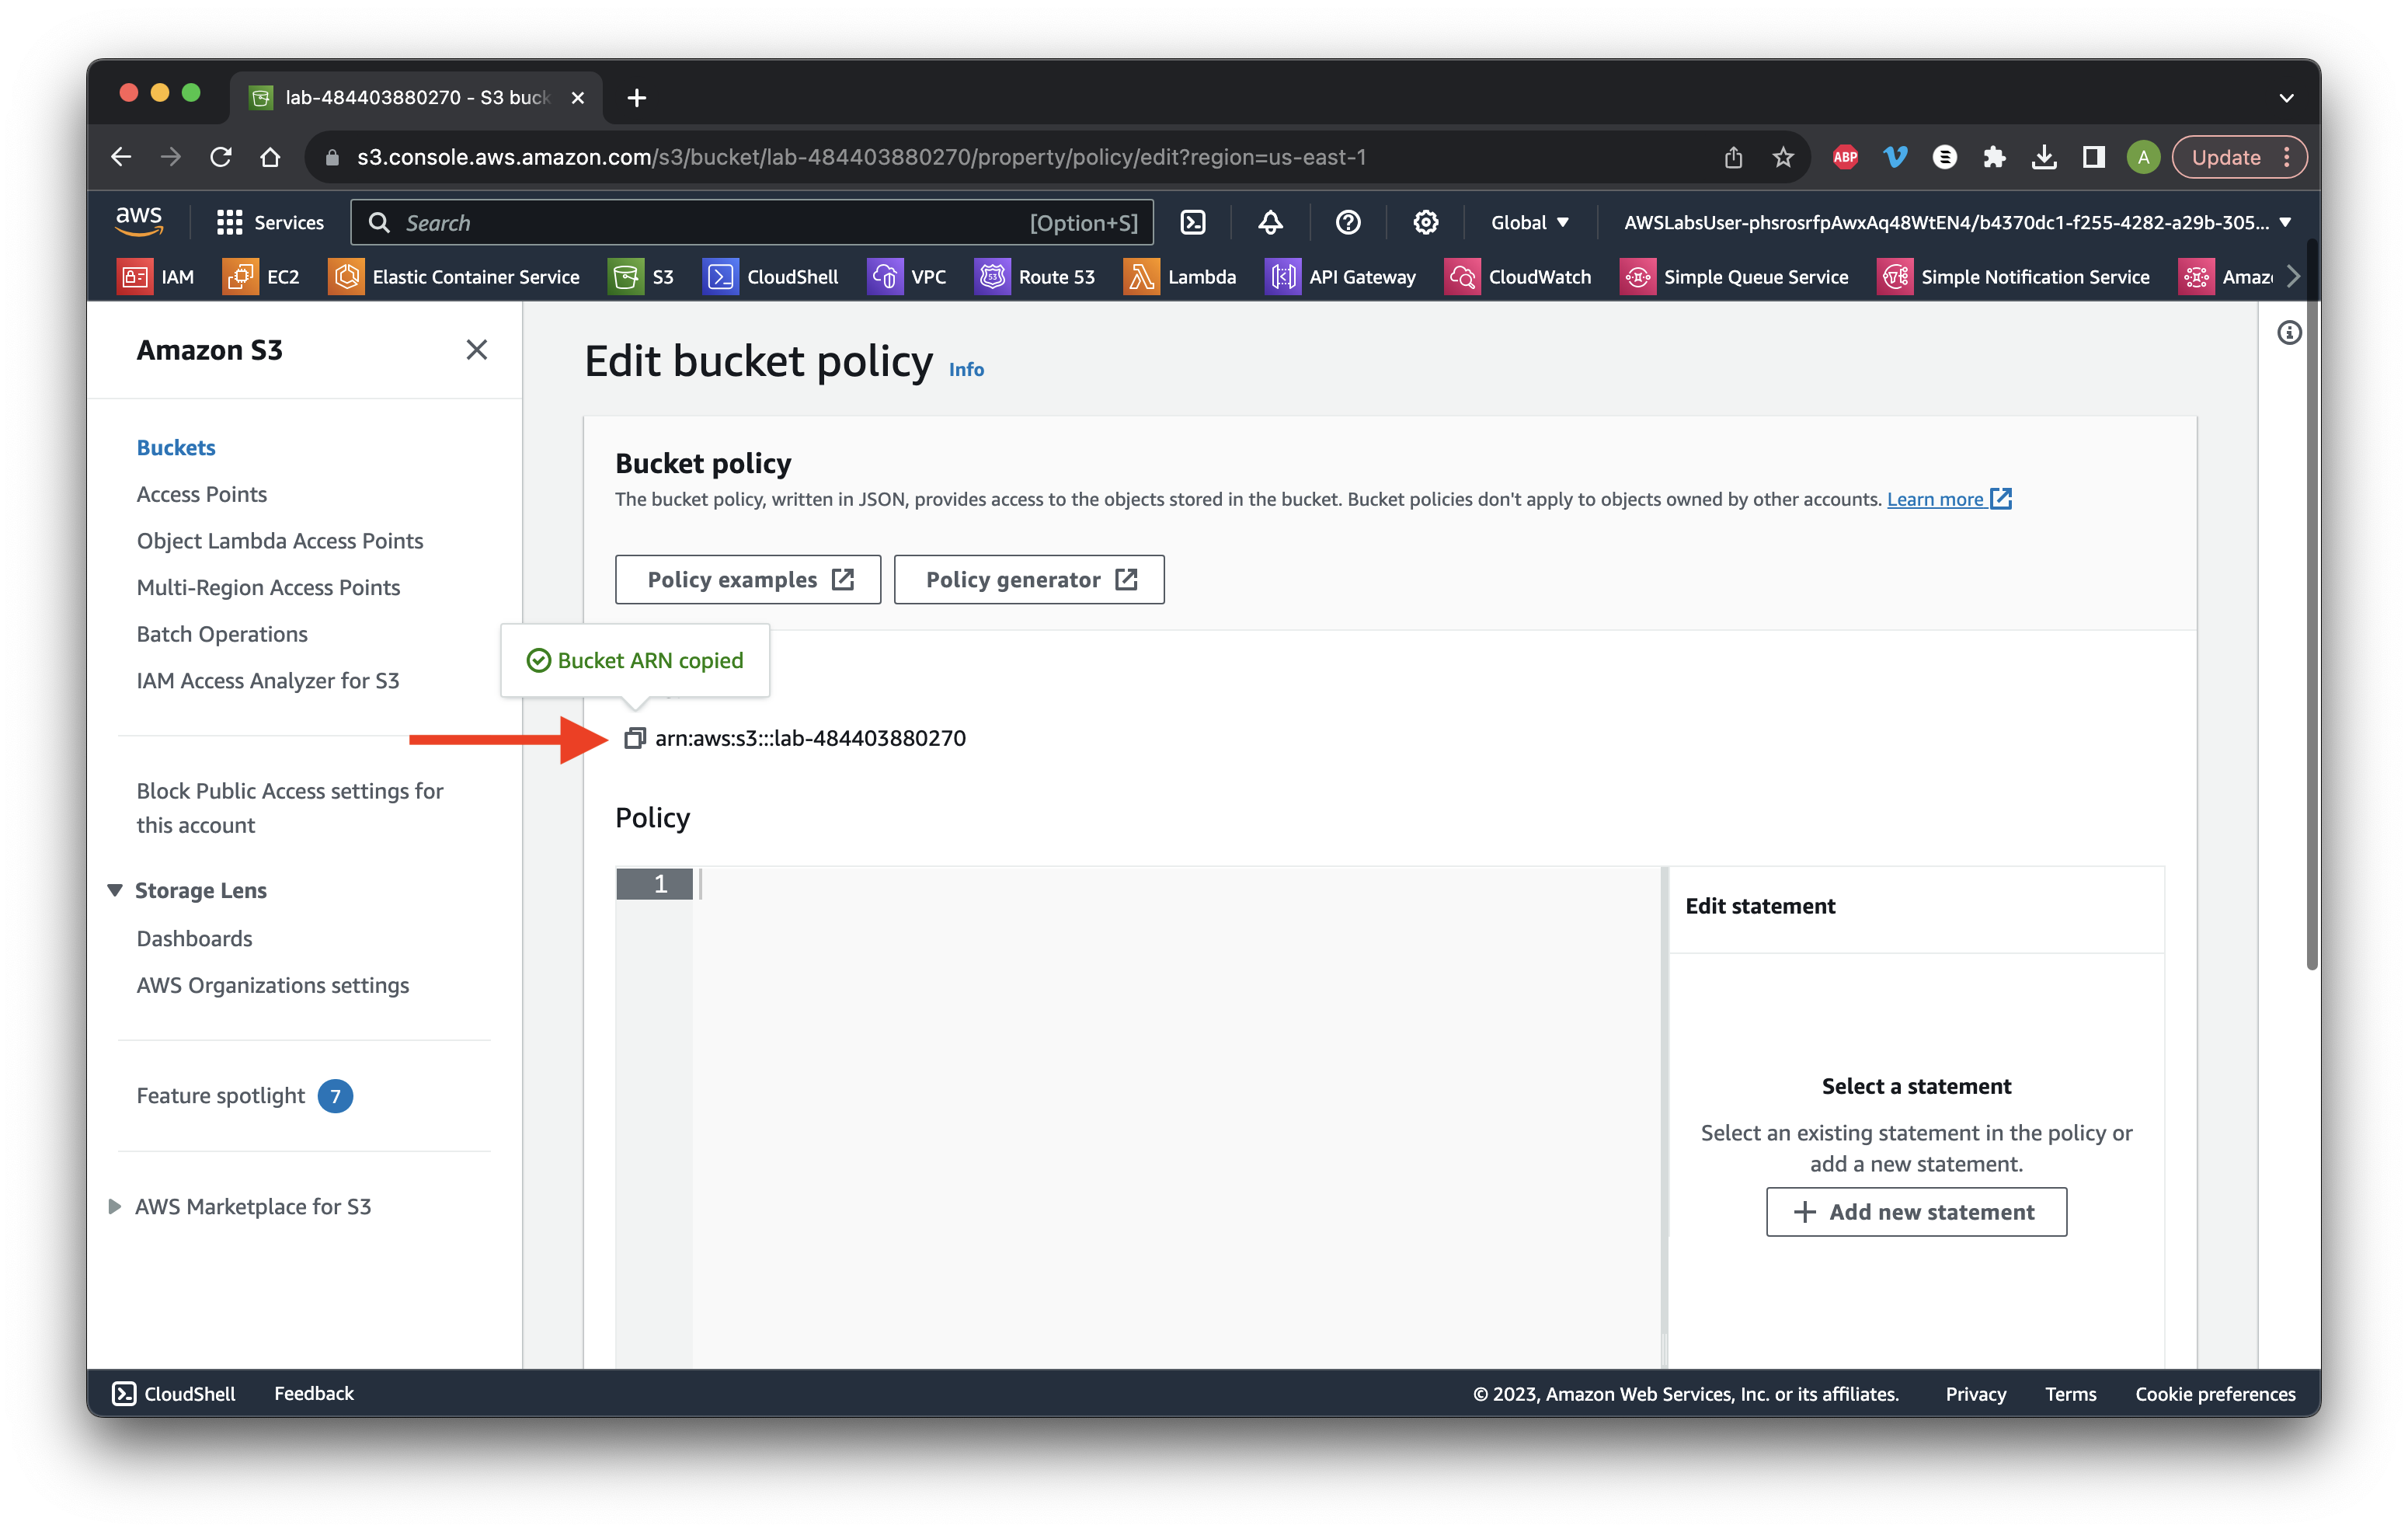Open the Info link beside Edit bucket policy

(966, 370)
